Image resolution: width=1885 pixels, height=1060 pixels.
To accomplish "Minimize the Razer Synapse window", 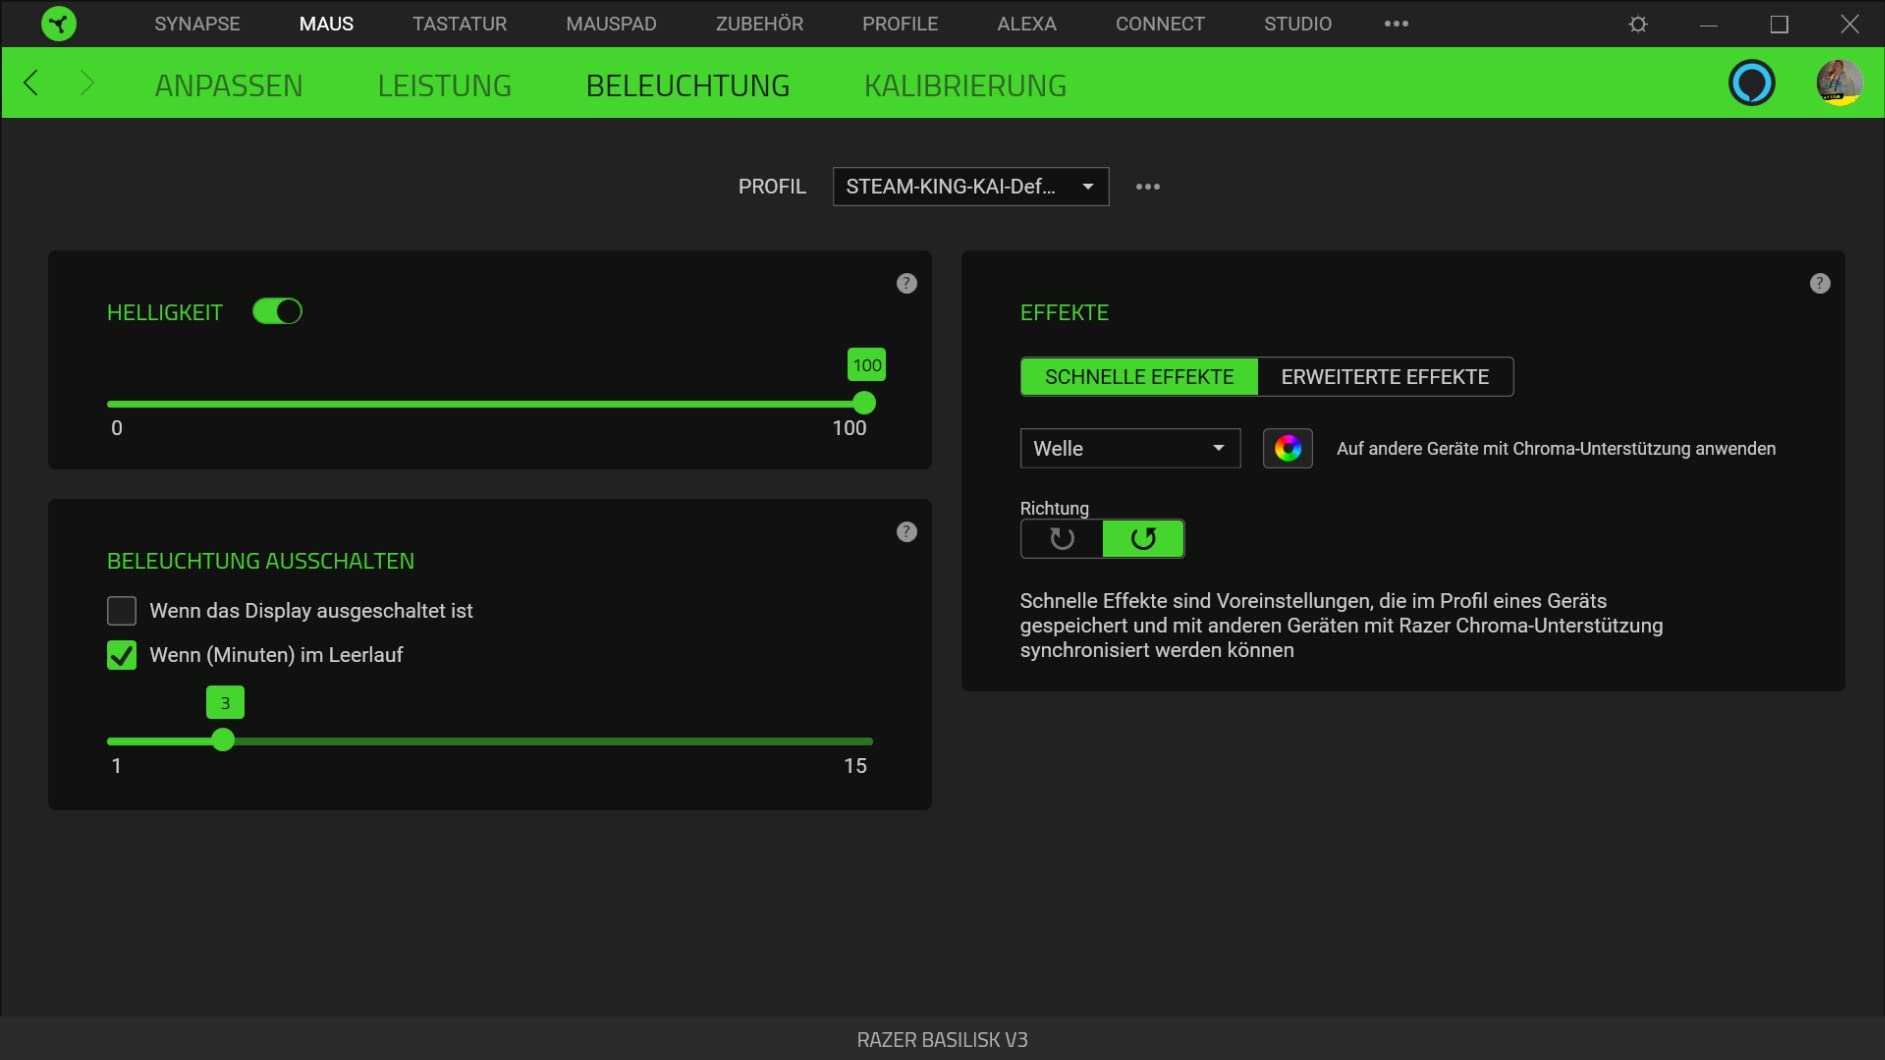I will click(1708, 23).
